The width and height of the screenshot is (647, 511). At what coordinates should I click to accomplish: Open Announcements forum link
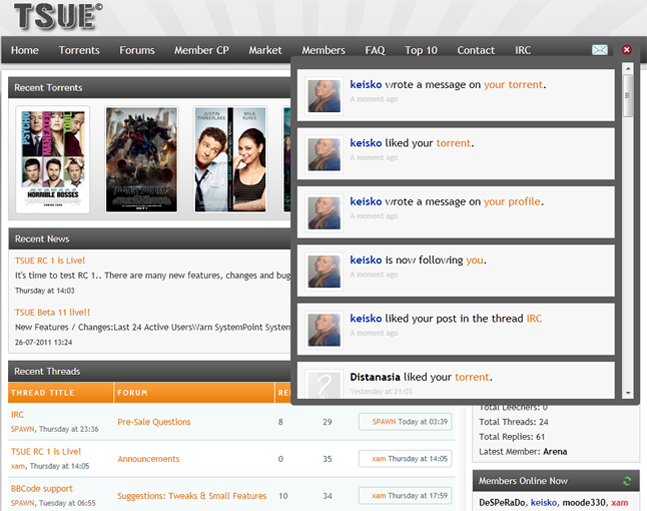pyautogui.click(x=149, y=459)
